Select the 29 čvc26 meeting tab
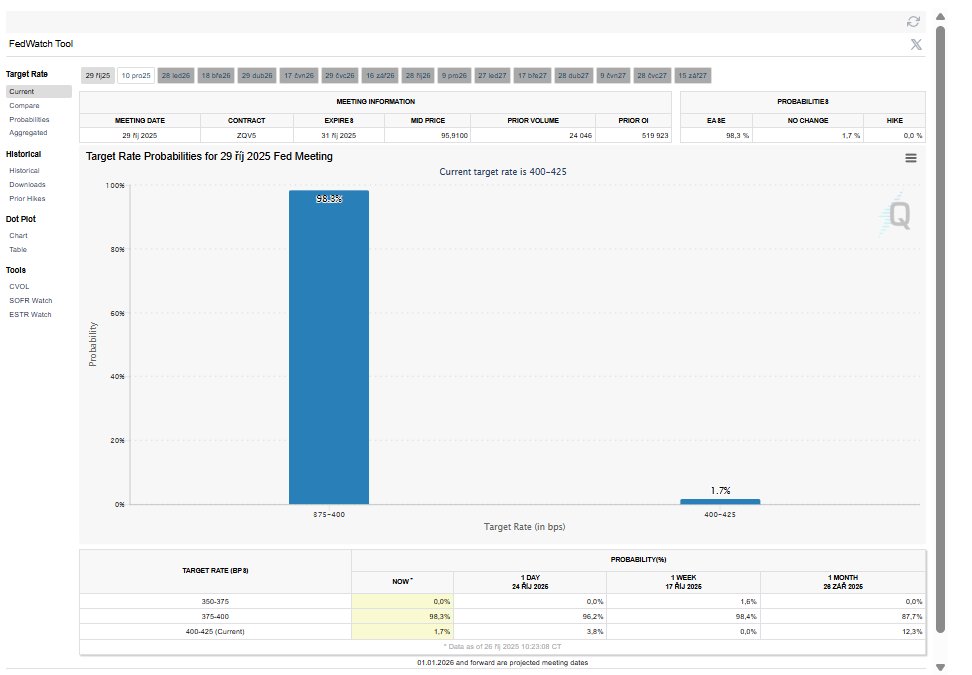This screenshot has height=675, width=972. click(x=340, y=76)
